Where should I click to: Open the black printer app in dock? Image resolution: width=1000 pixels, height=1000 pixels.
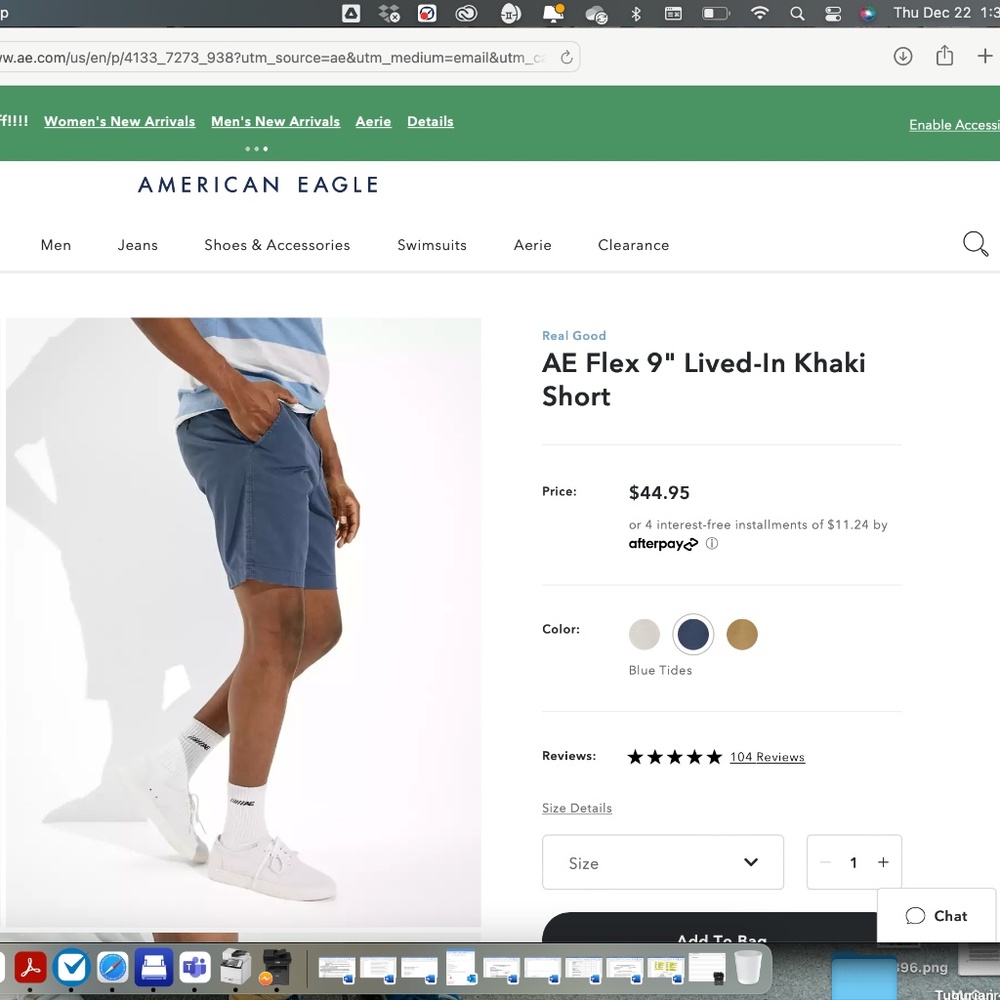click(x=276, y=967)
